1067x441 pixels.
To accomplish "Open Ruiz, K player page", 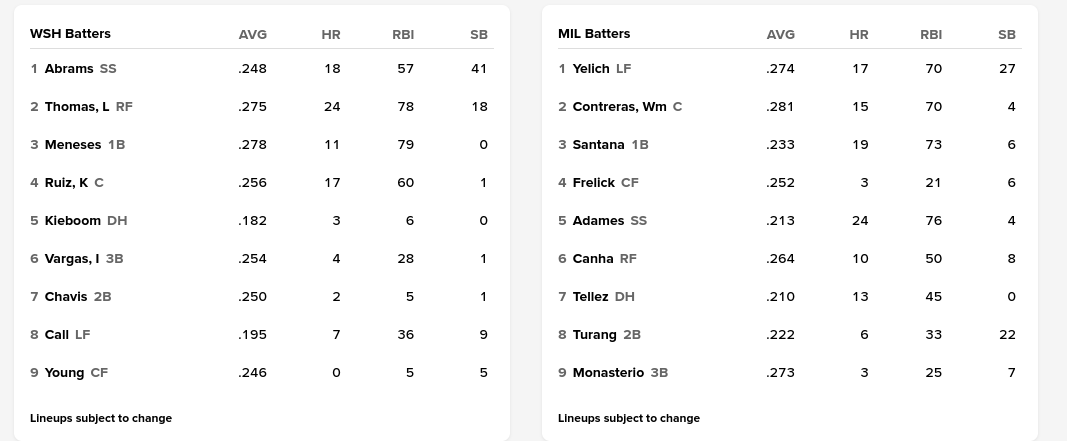I will tap(66, 183).
